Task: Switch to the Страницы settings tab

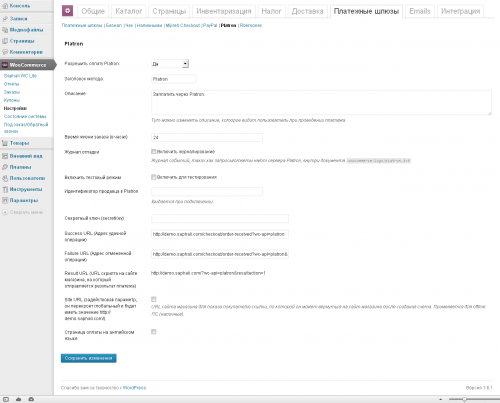Action: pyautogui.click(x=169, y=11)
